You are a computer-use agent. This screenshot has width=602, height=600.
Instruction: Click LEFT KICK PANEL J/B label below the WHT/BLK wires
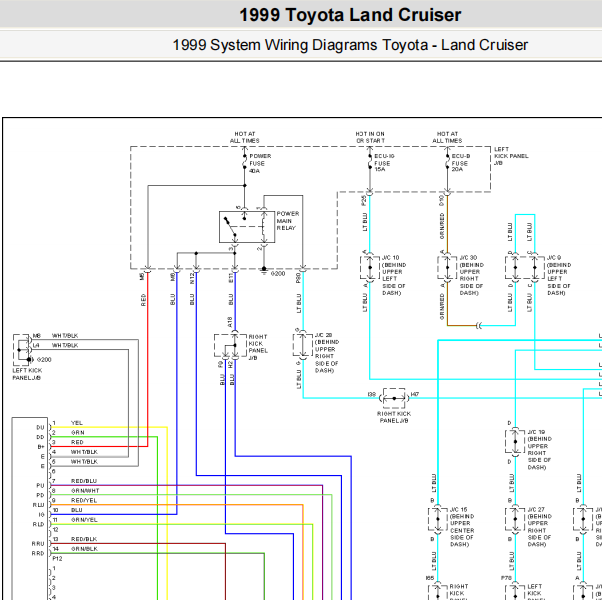point(27,374)
